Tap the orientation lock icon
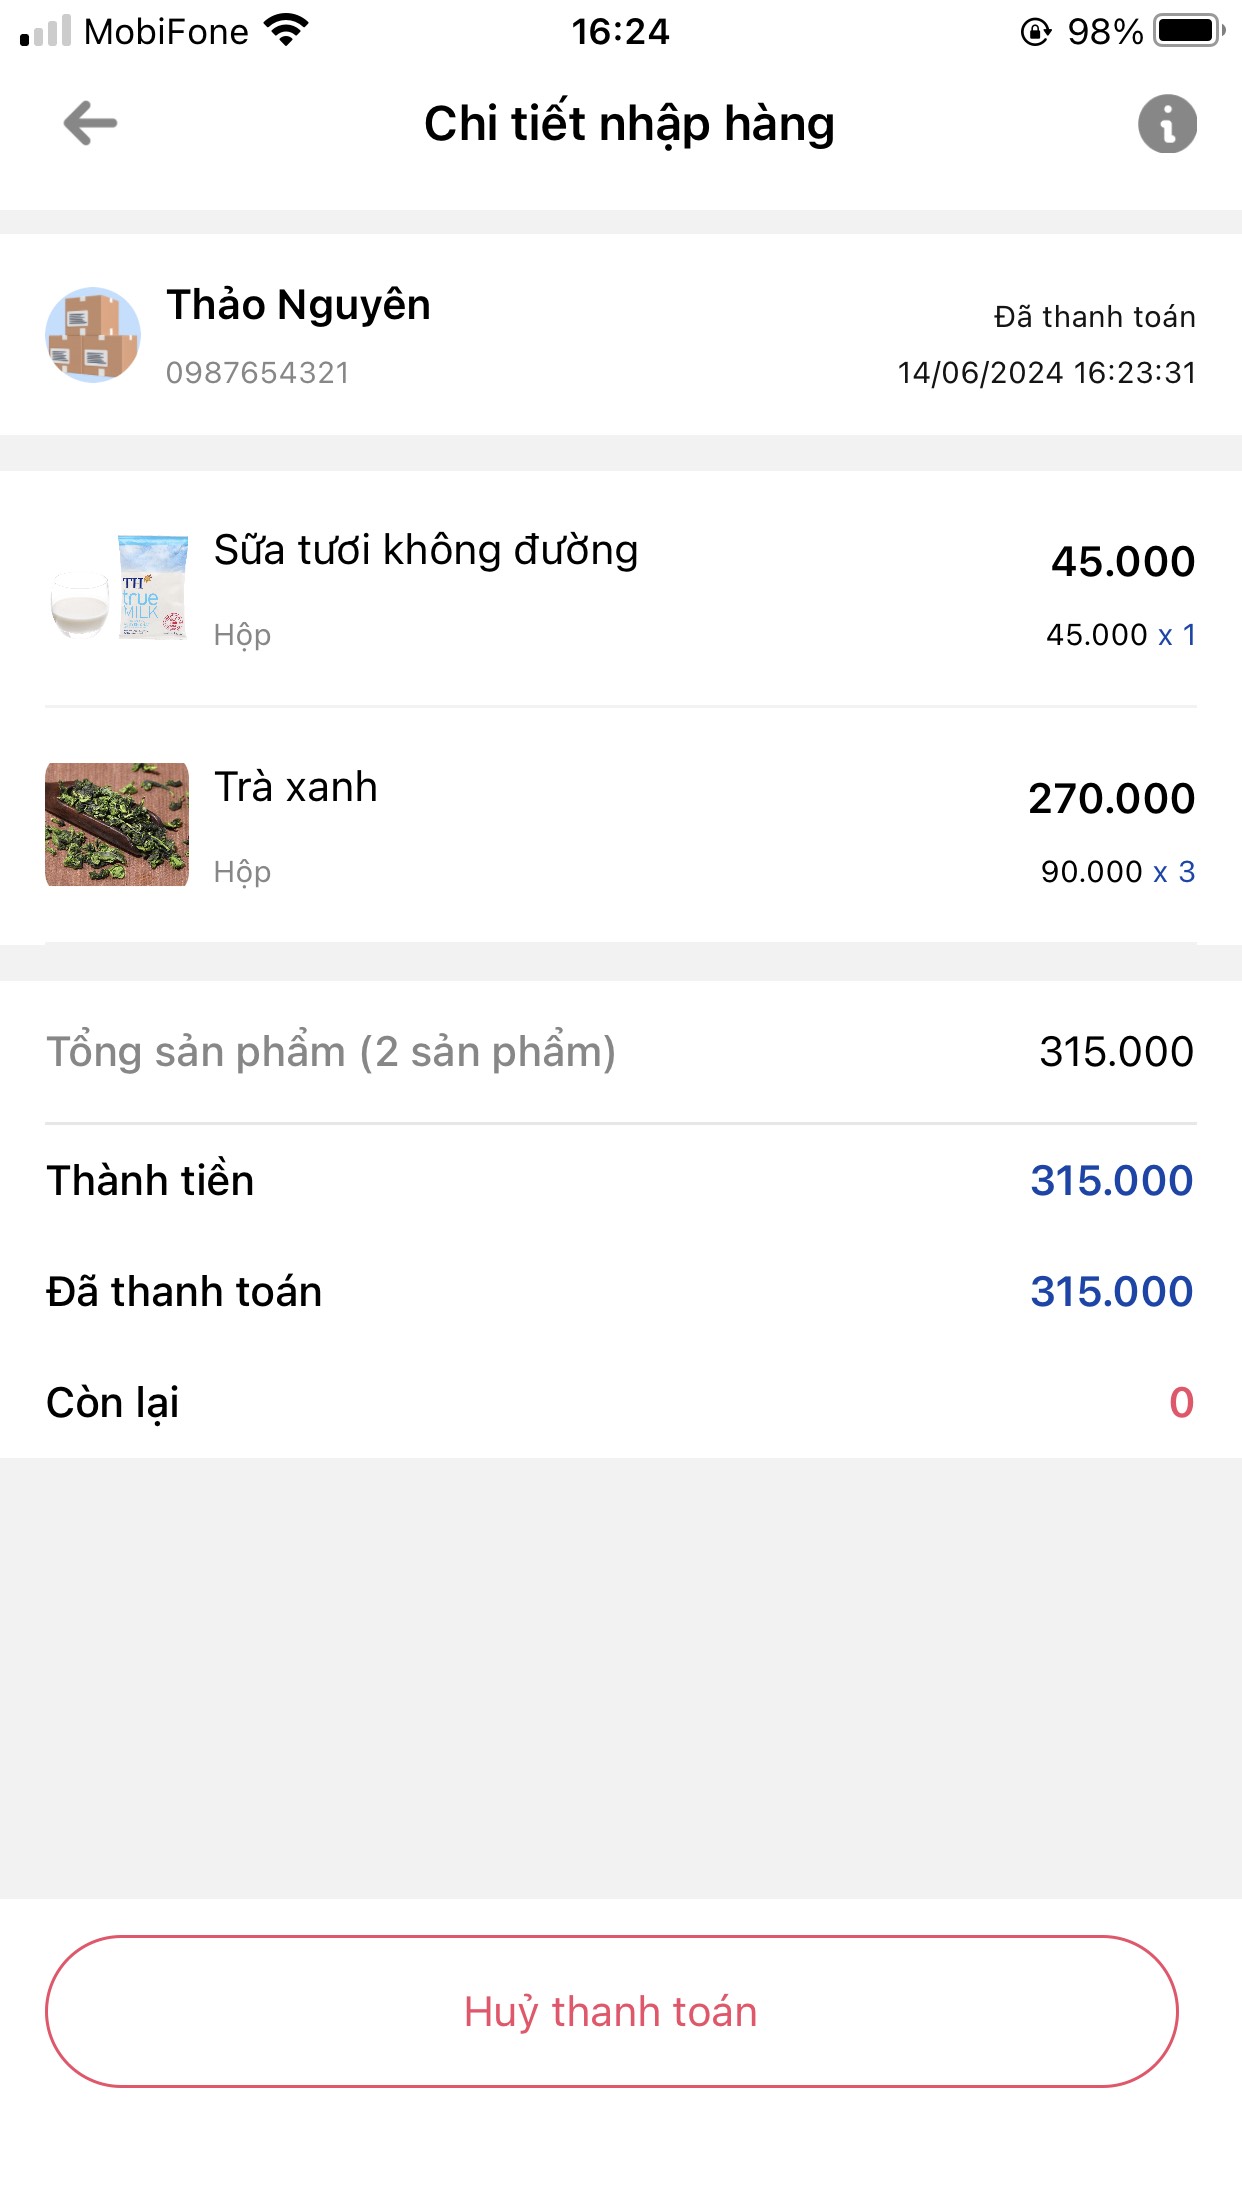 1036,32
